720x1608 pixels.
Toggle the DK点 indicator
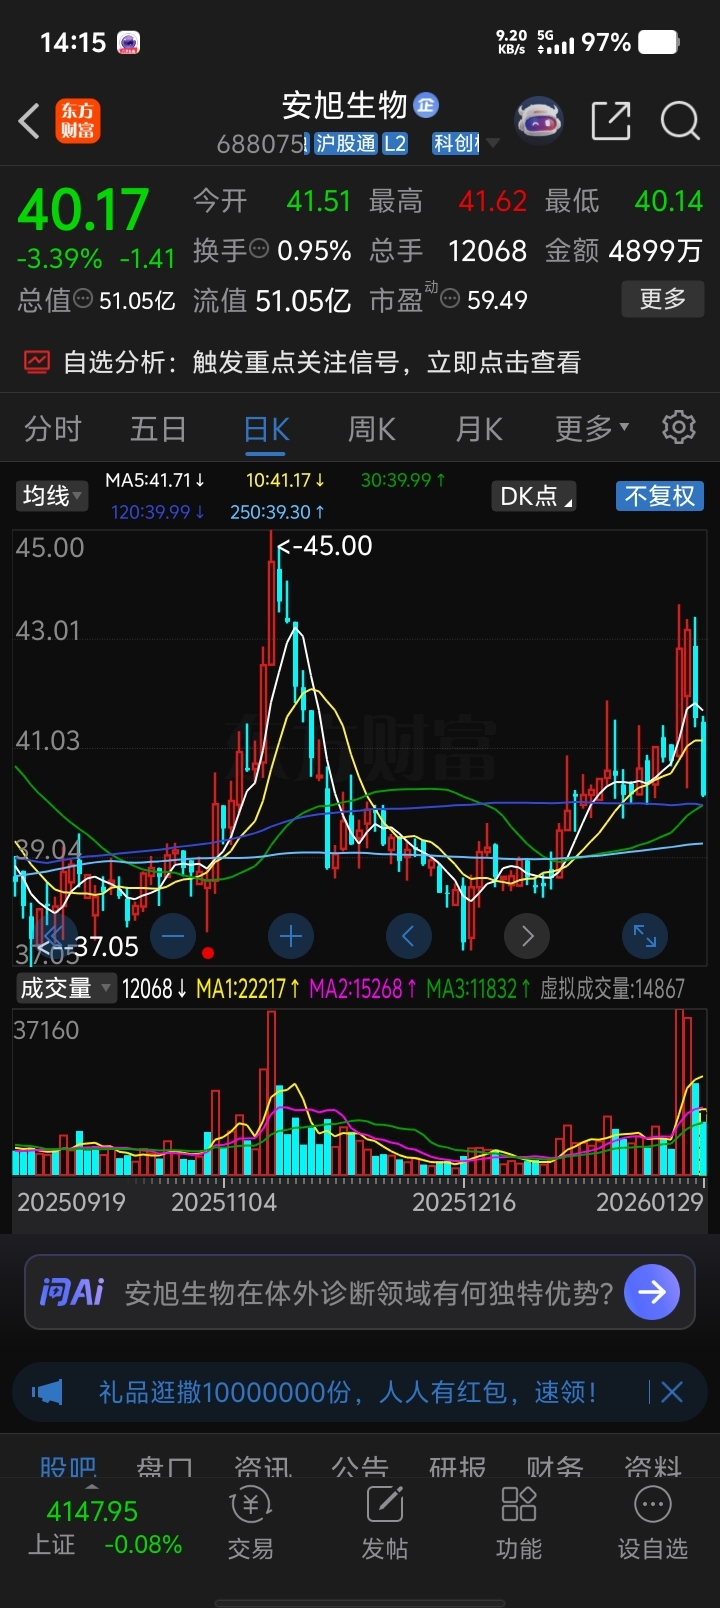pos(535,496)
